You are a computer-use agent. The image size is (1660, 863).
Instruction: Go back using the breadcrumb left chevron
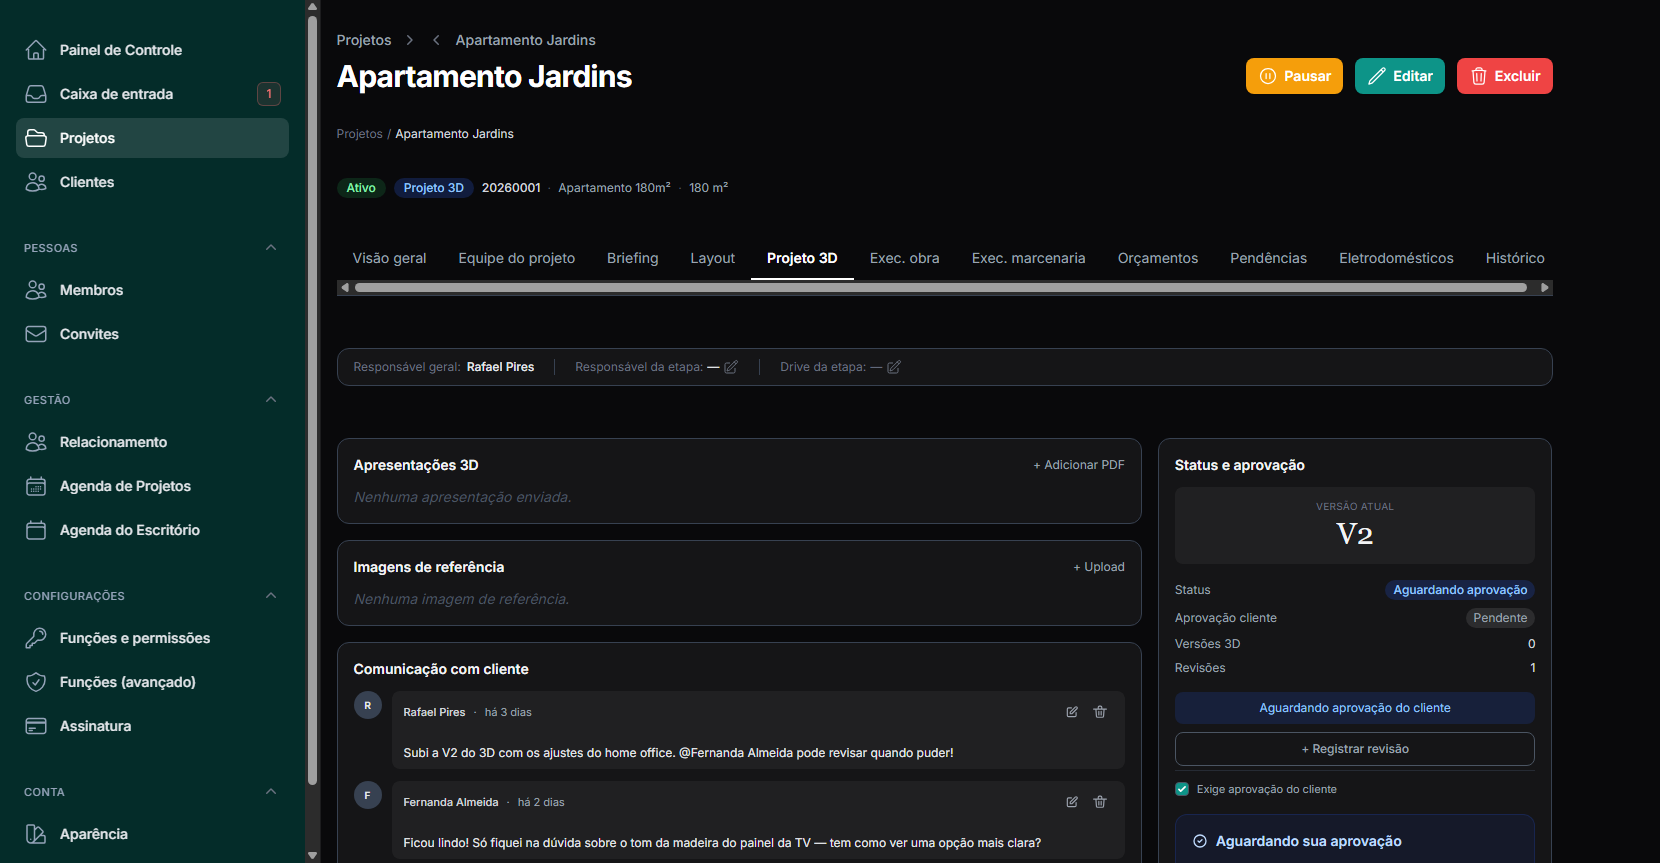pyautogui.click(x=436, y=40)
